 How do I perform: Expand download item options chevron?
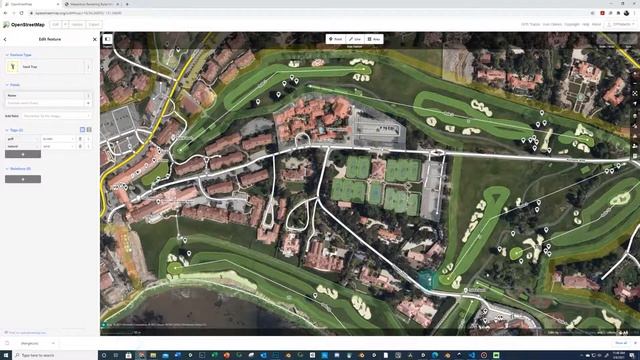tap(53, 344)
